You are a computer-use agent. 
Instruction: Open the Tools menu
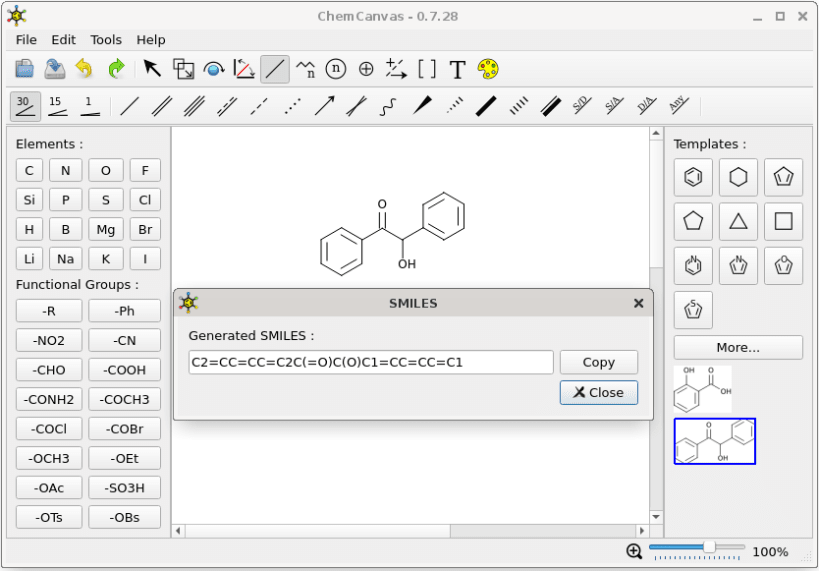tap(106, 40)
